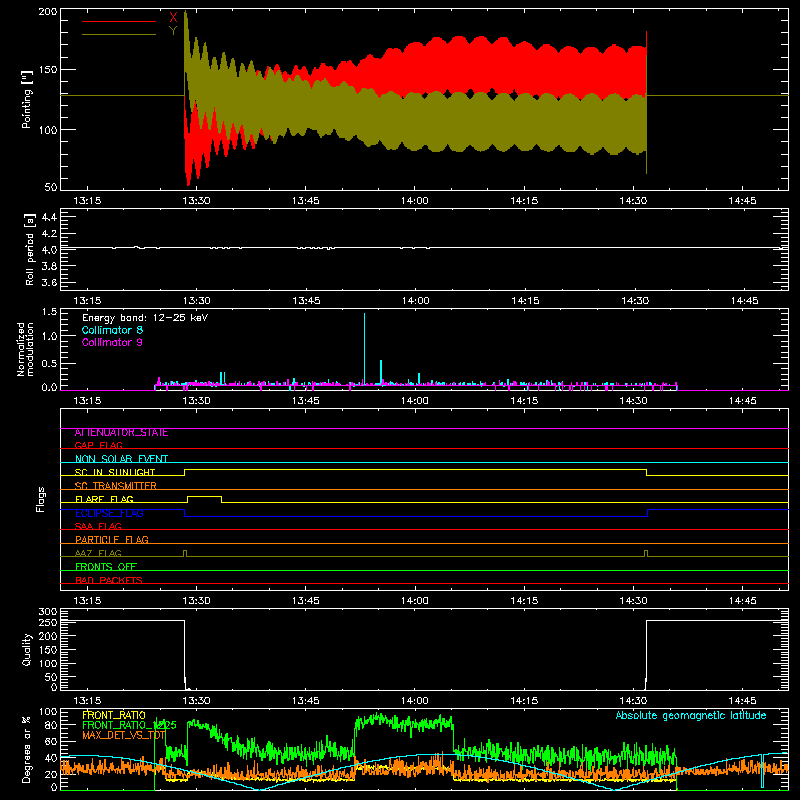
Task: Select the orange MAX_DET_VS_TOT legend entry
Action: click(123, 735)
